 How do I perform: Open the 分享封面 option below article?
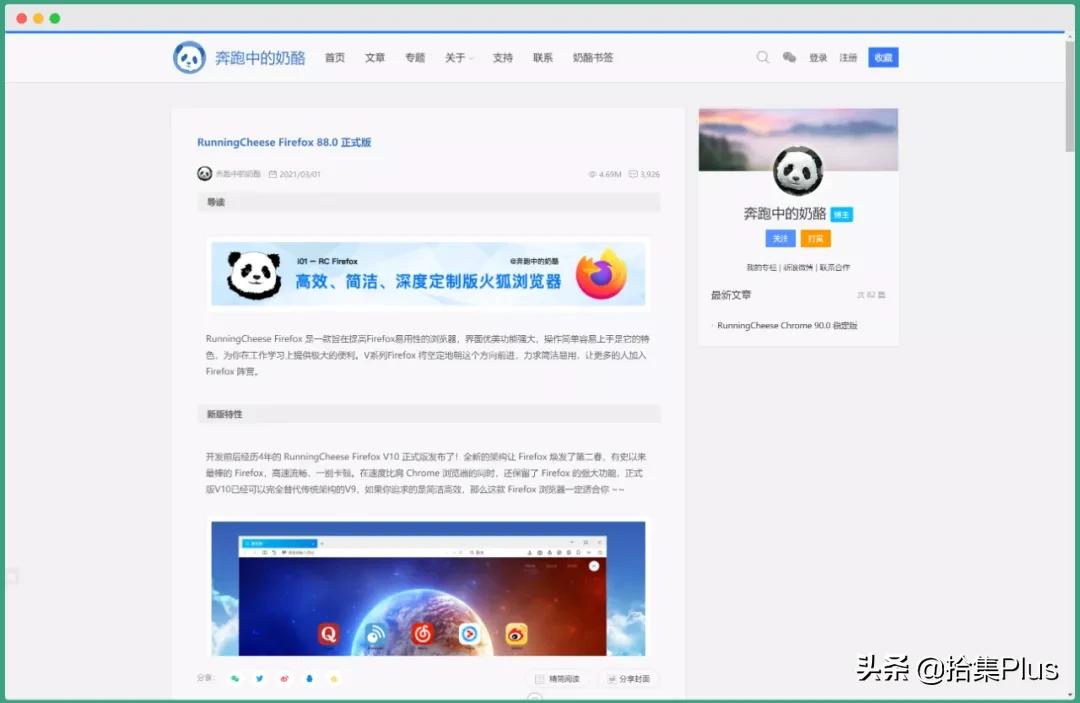click(629, 678)
